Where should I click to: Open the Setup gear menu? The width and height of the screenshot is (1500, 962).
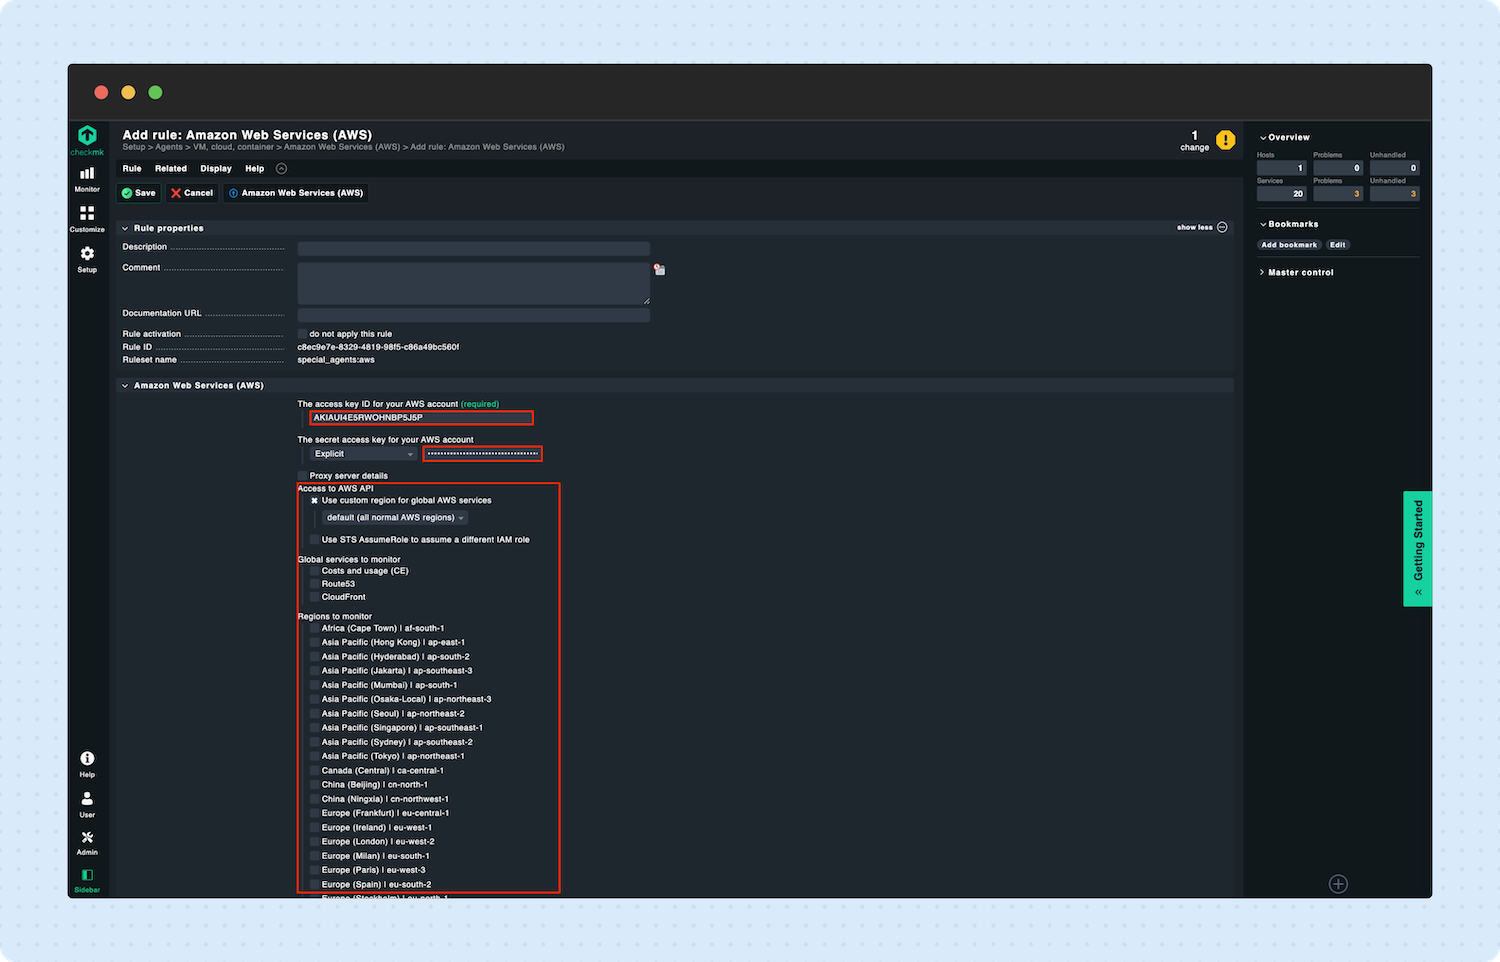pyautogui.click(x=87, y=259)
